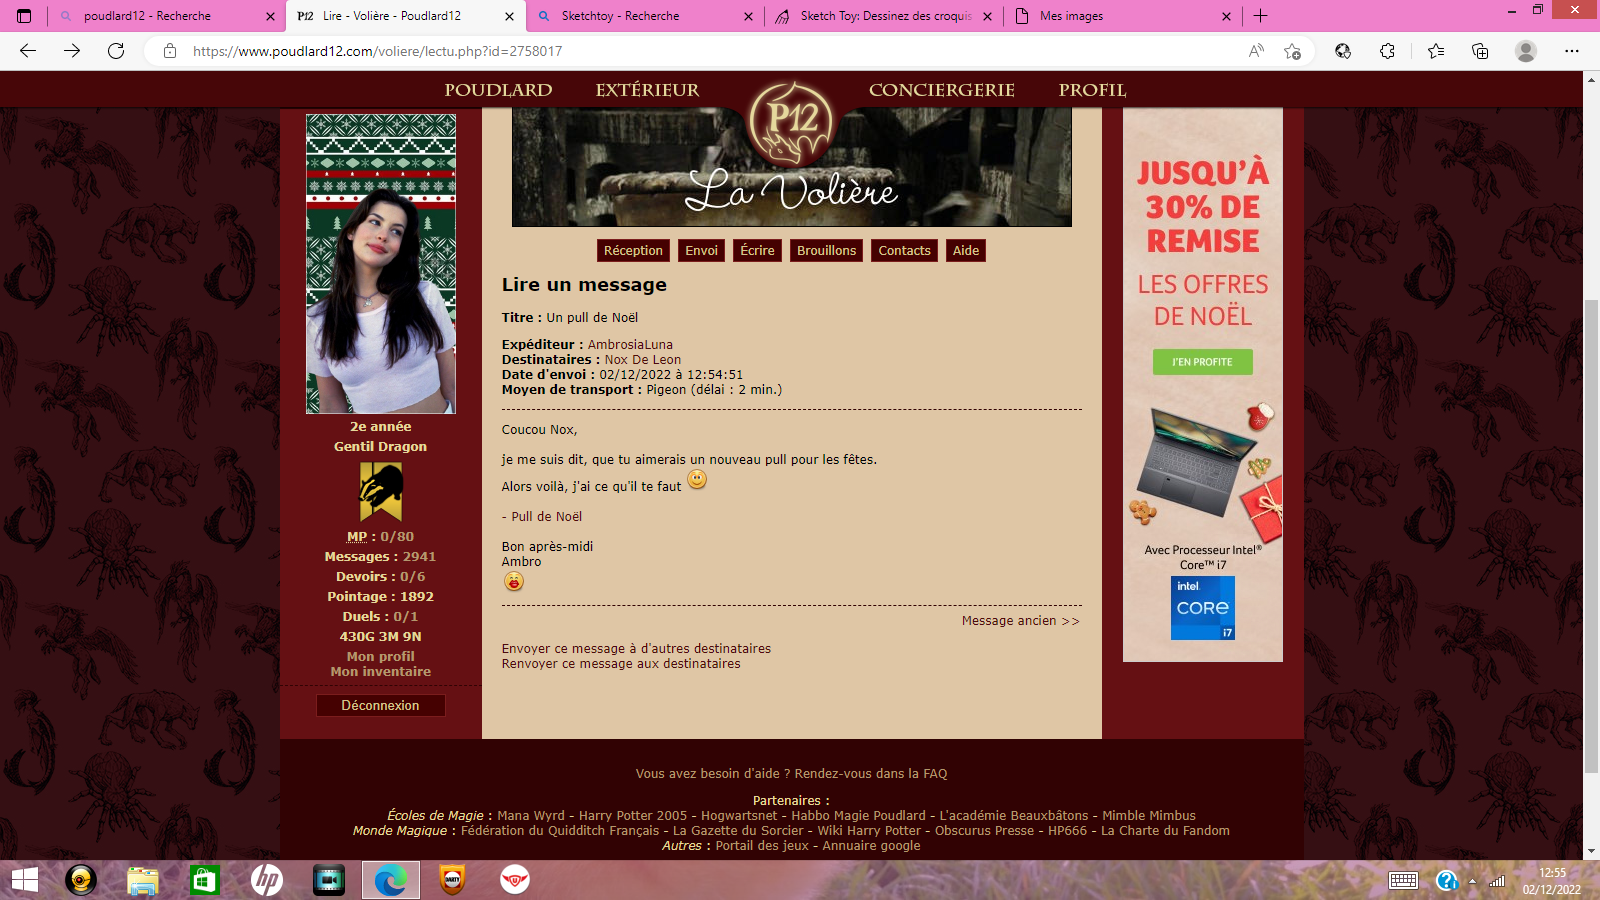Open browser profile avatar

[1526, 51]
